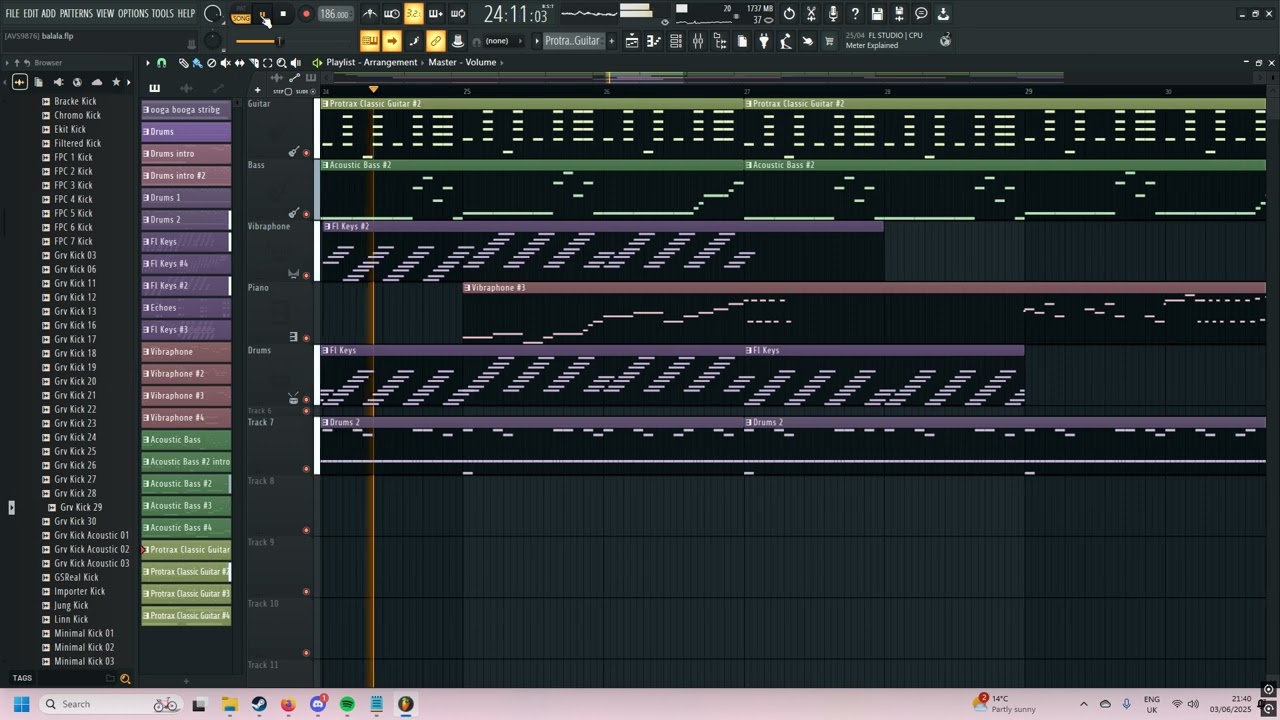Screen dimensions: 1280x720
Task: Open the View playlist button in toolbar
Action: pos(632,41)
